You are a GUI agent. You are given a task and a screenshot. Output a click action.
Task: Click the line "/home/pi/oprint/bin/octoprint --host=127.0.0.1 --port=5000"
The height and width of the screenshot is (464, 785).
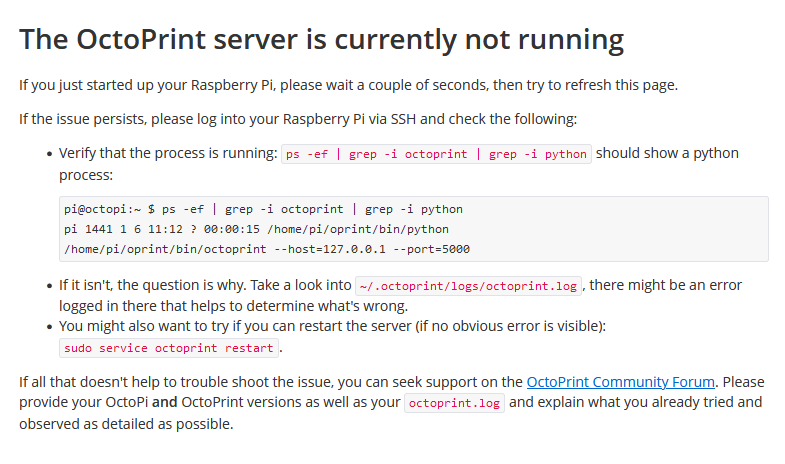(x=267, y=249)
